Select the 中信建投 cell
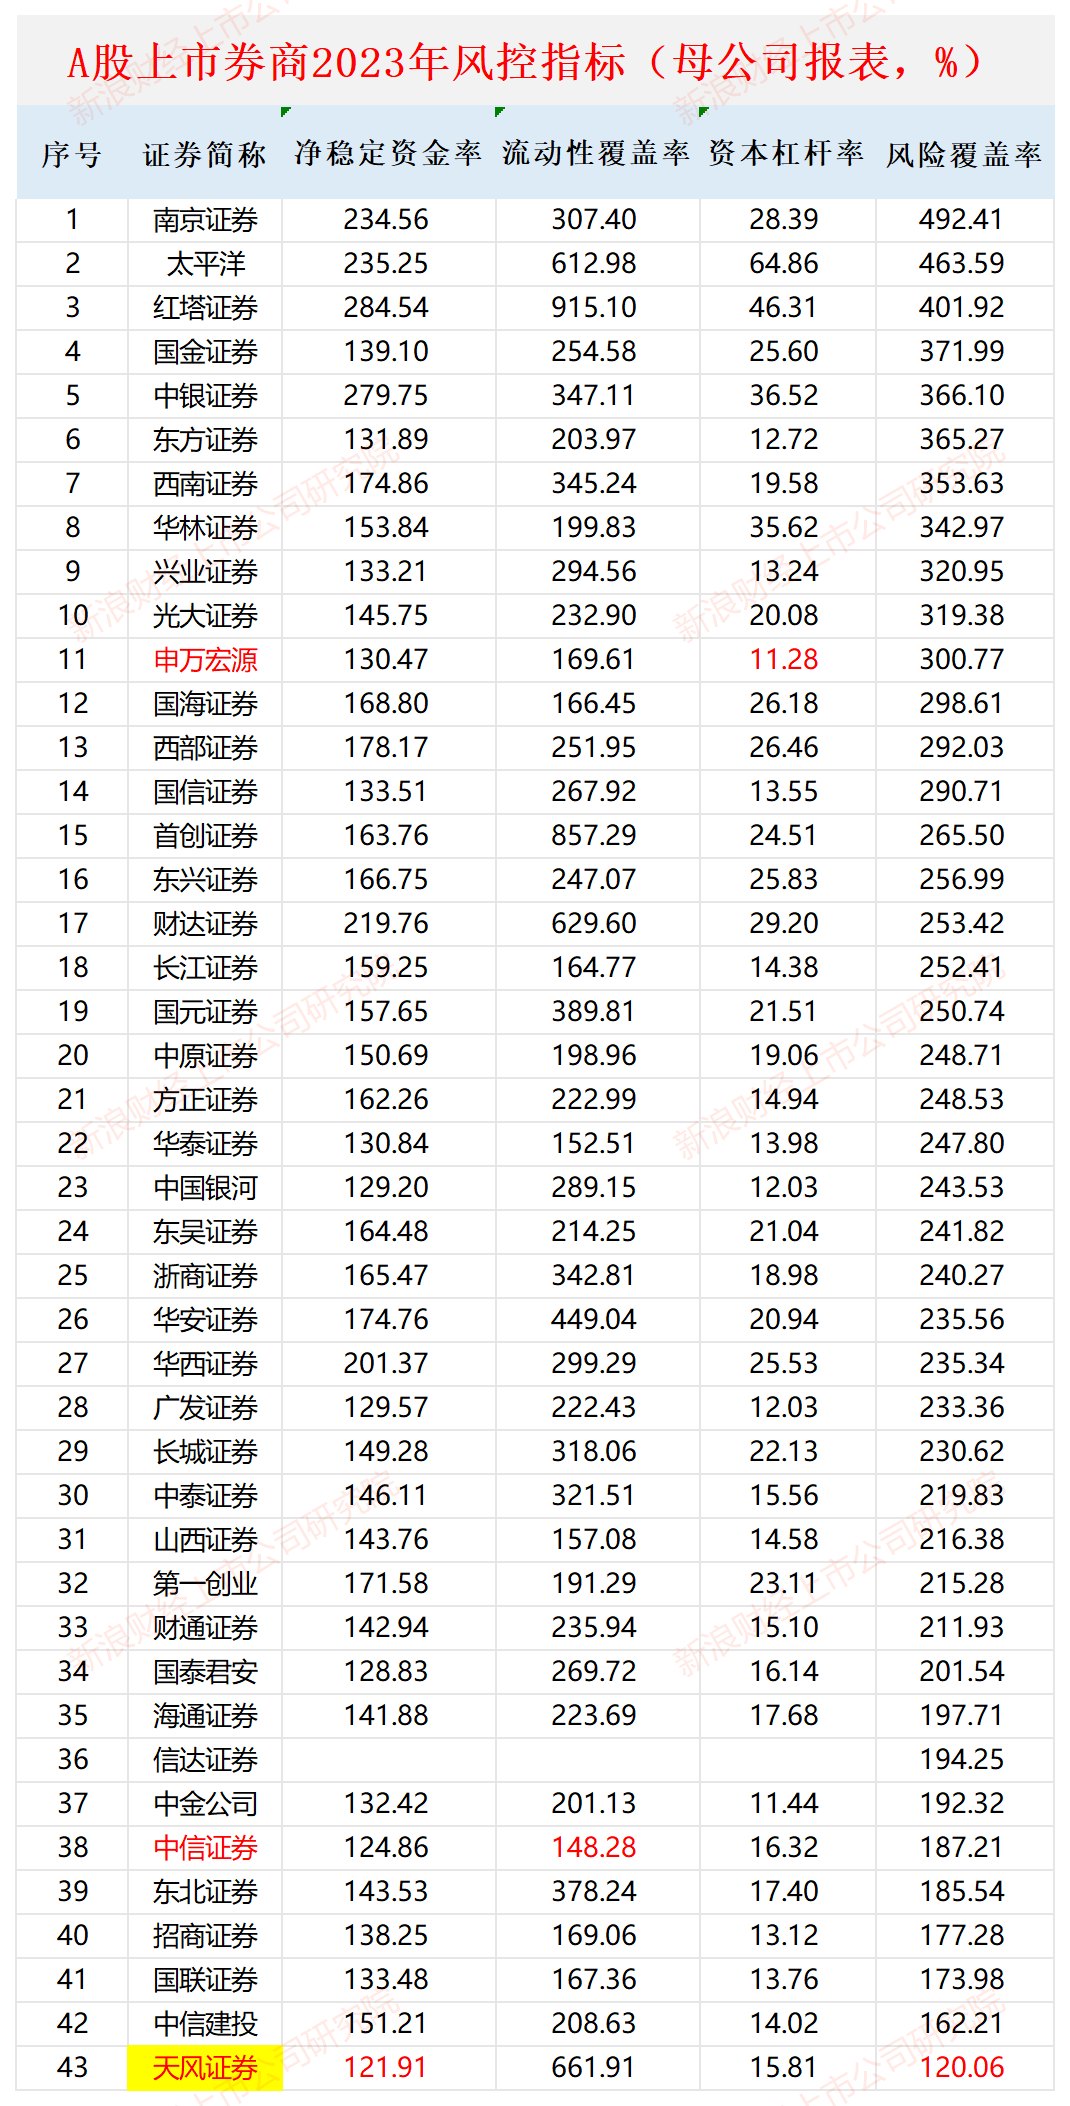This screenshot has height=2106, width=1070. point(205,2024)
